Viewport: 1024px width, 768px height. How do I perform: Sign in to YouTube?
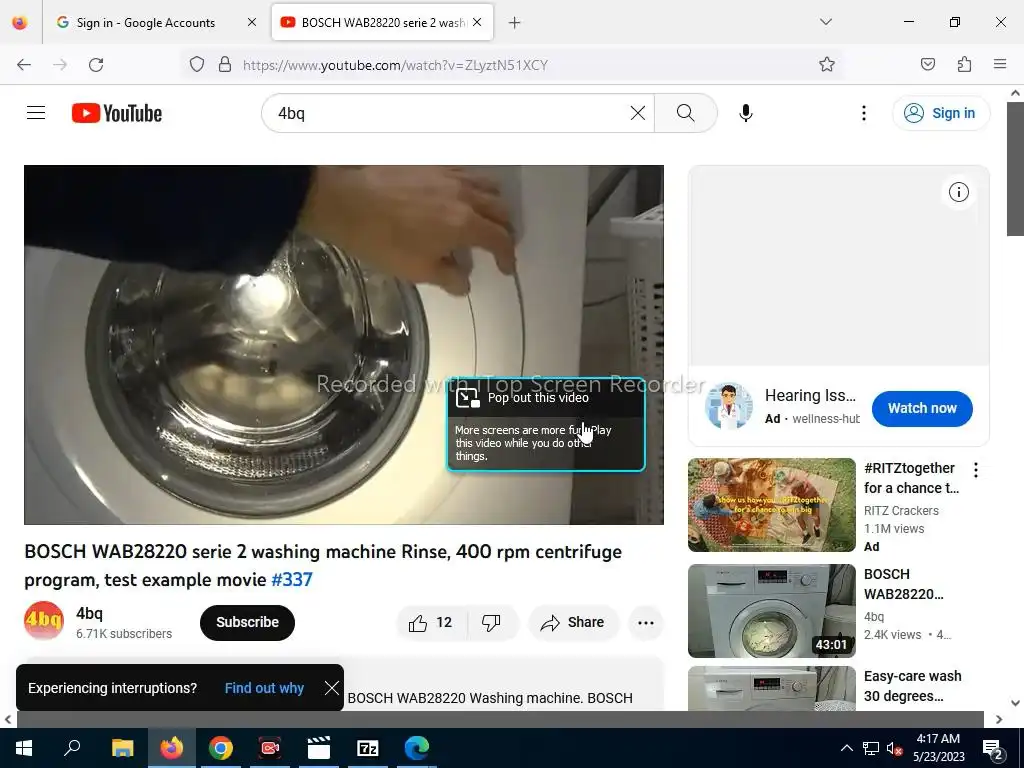(940, 113)
